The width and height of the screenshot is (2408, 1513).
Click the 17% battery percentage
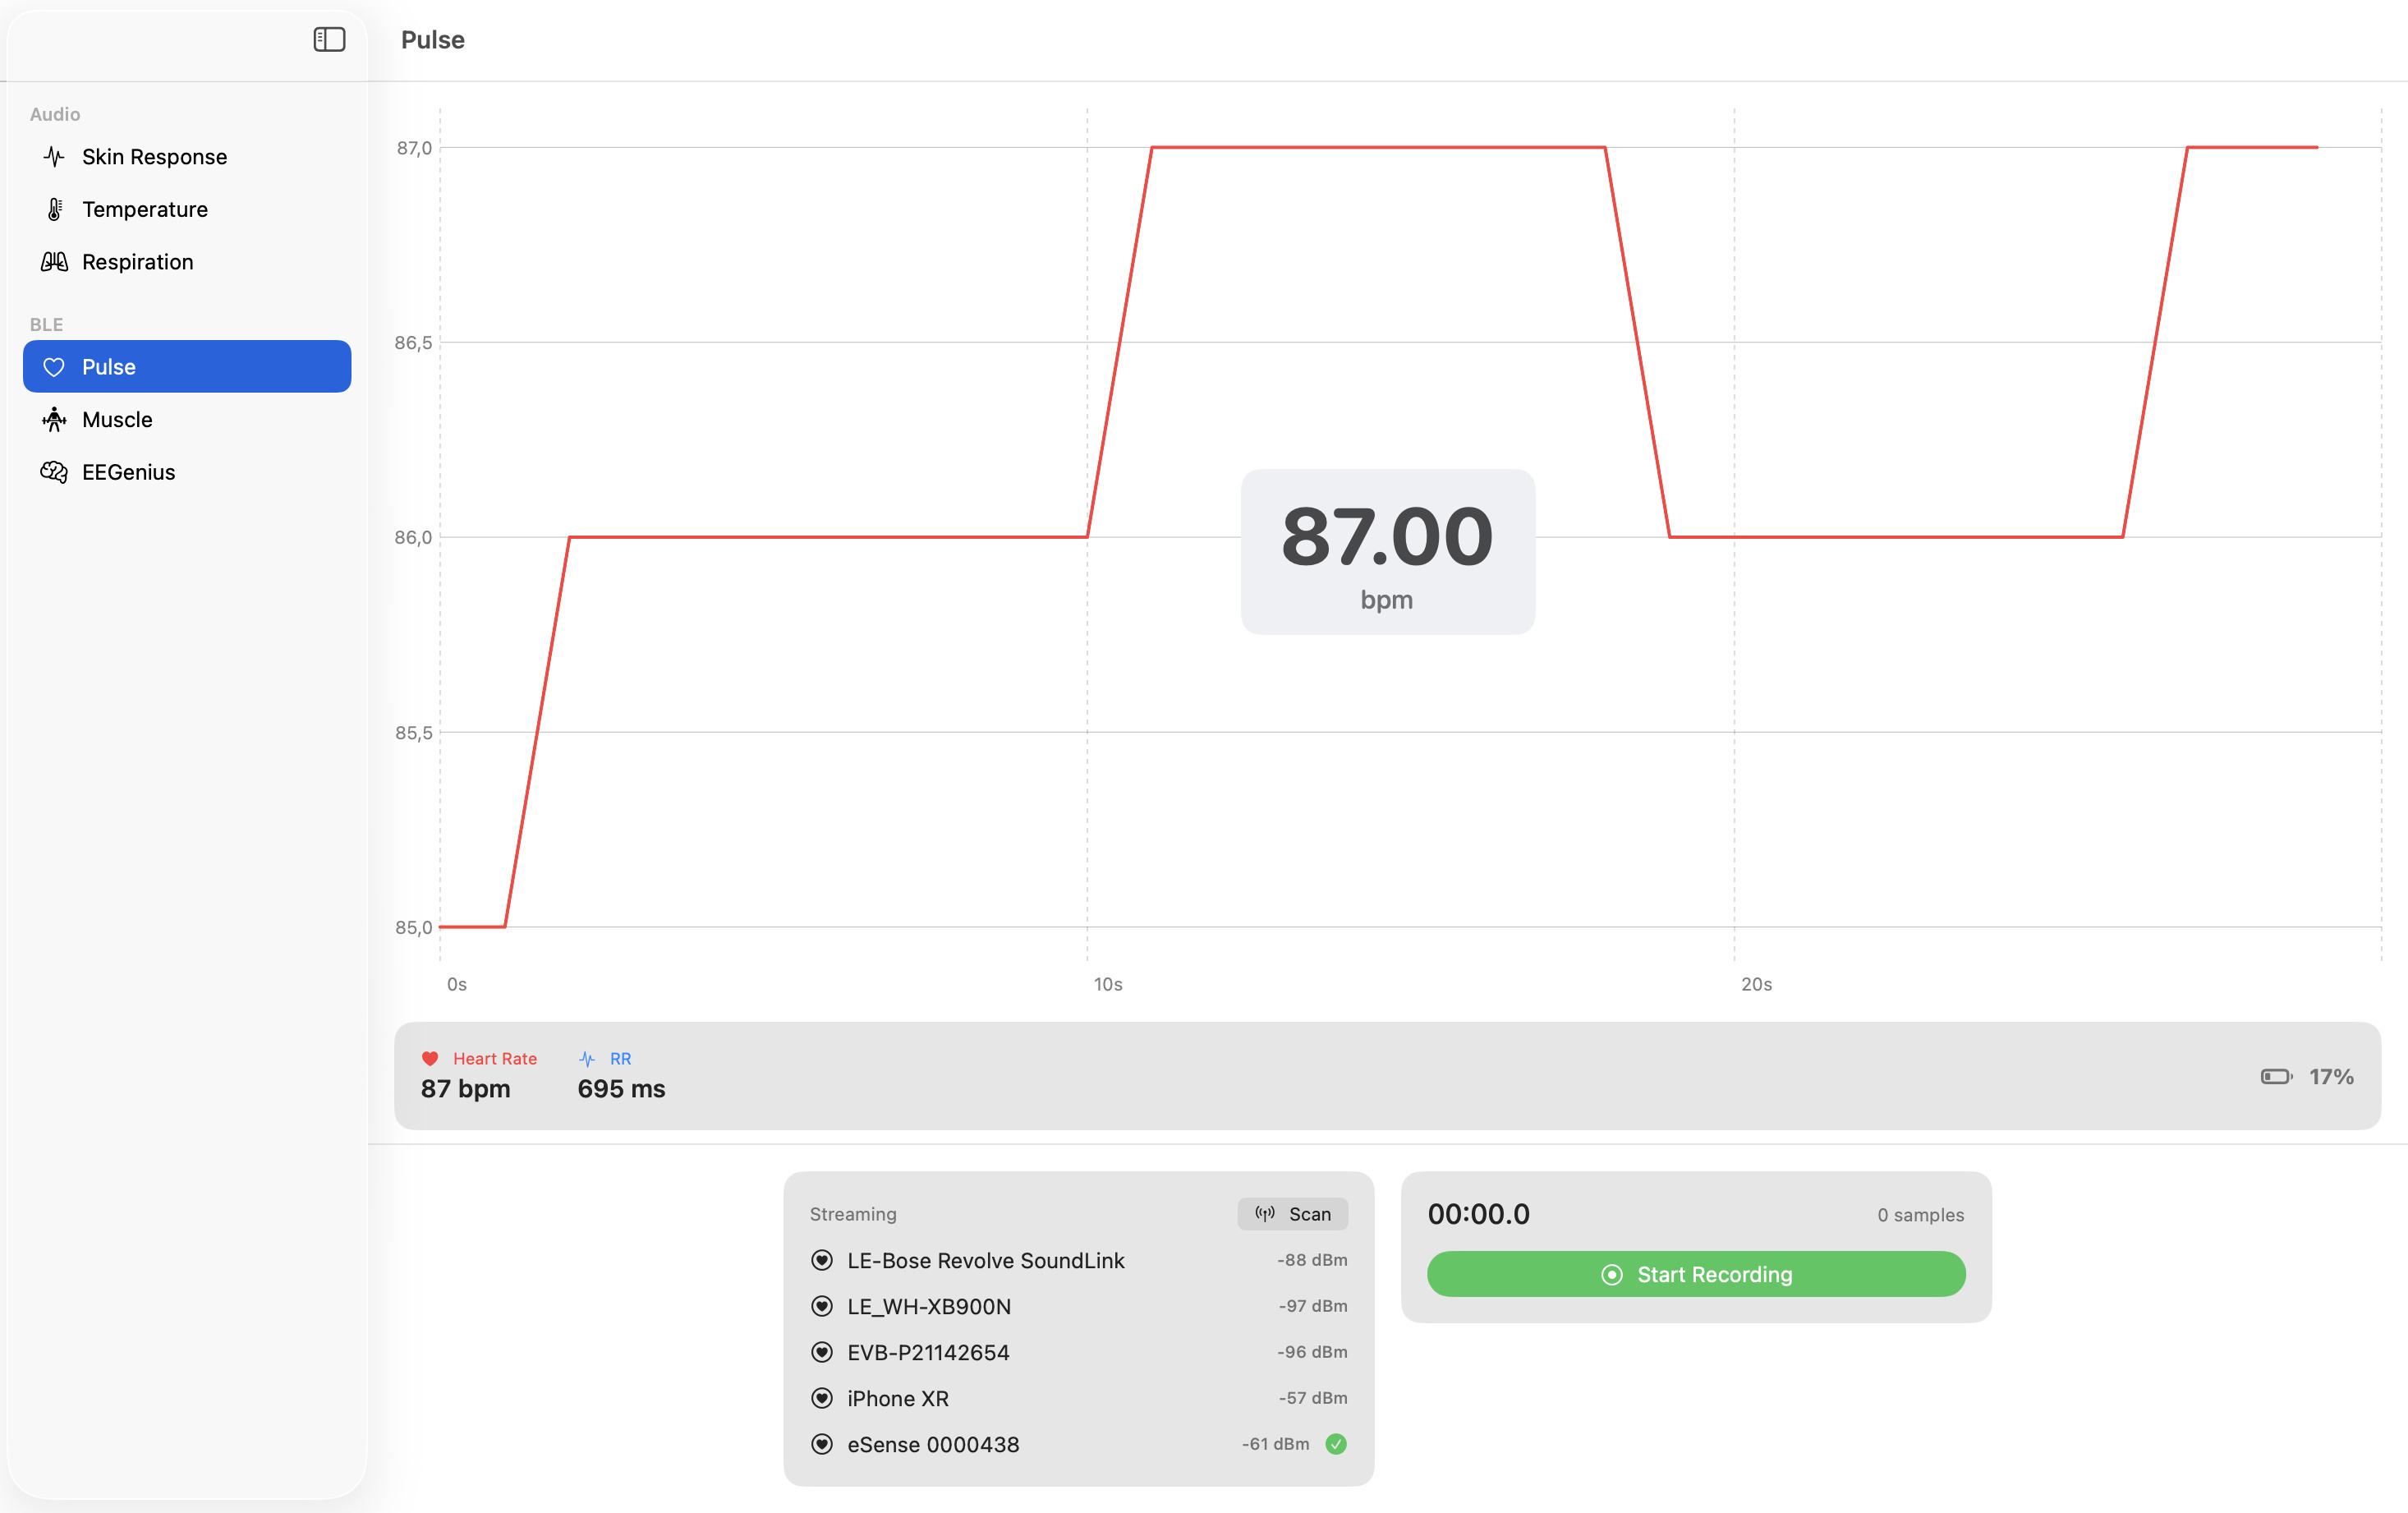pos(2331,1077)
